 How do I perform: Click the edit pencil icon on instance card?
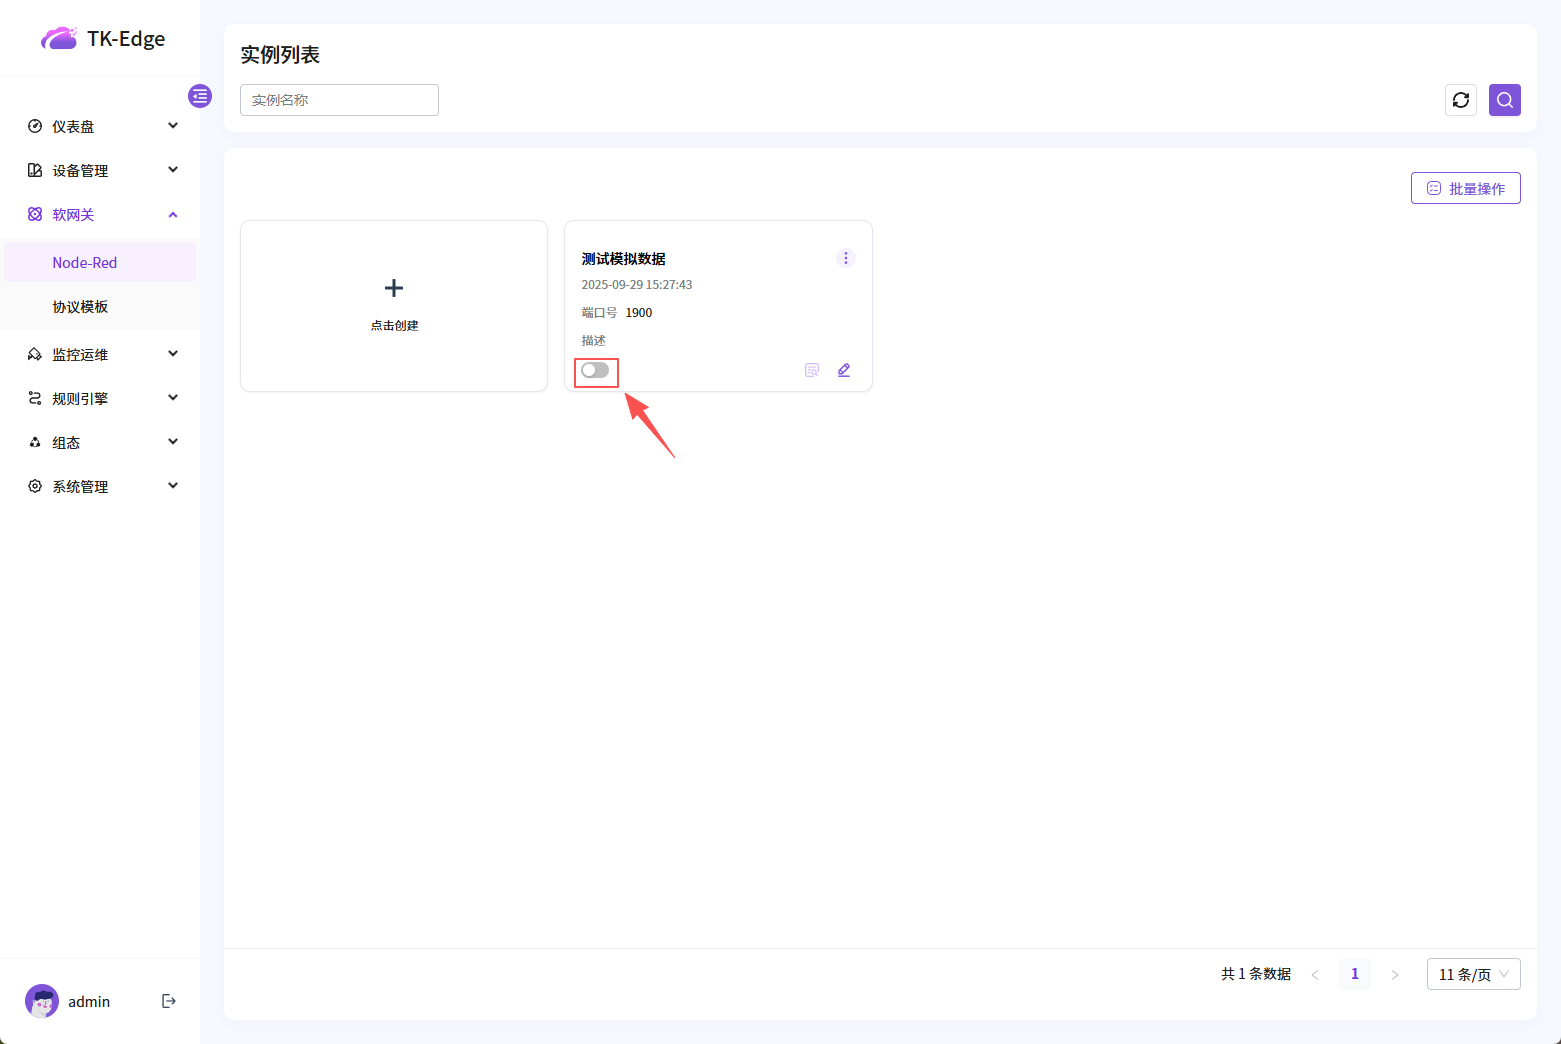(844, 370)
